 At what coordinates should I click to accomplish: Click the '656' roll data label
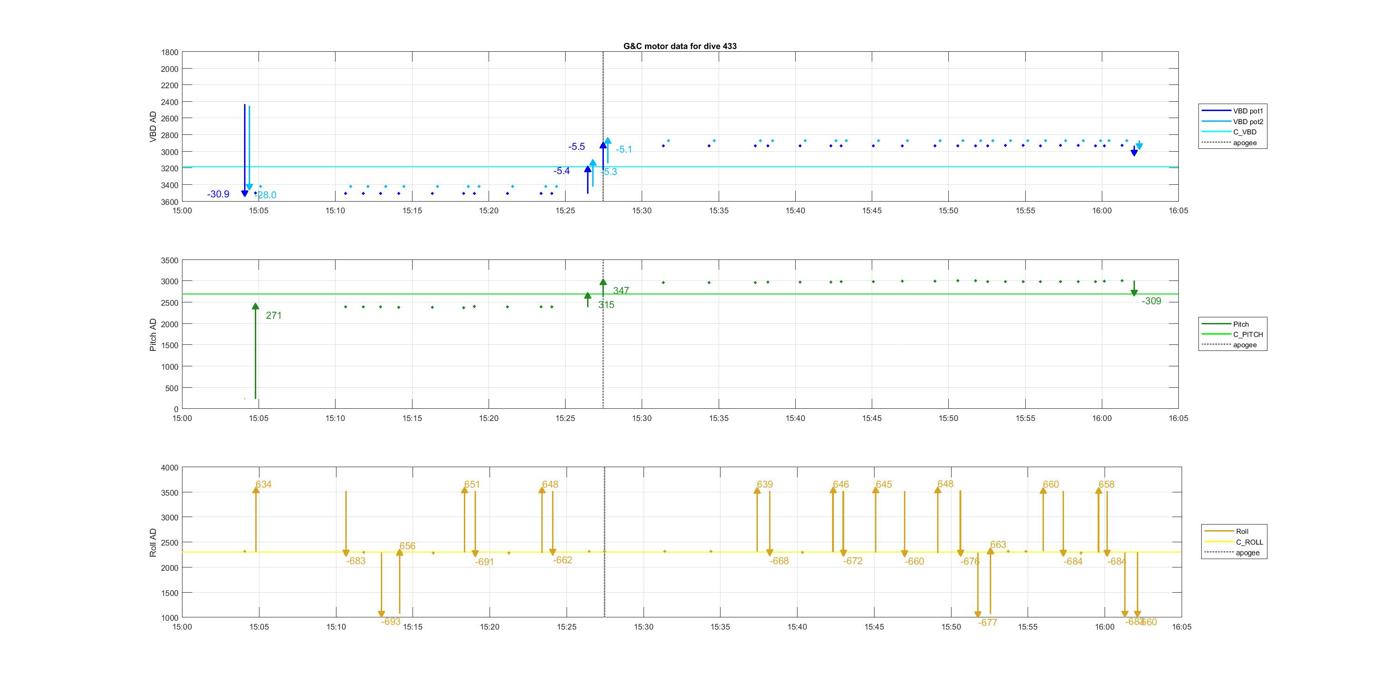407,547
